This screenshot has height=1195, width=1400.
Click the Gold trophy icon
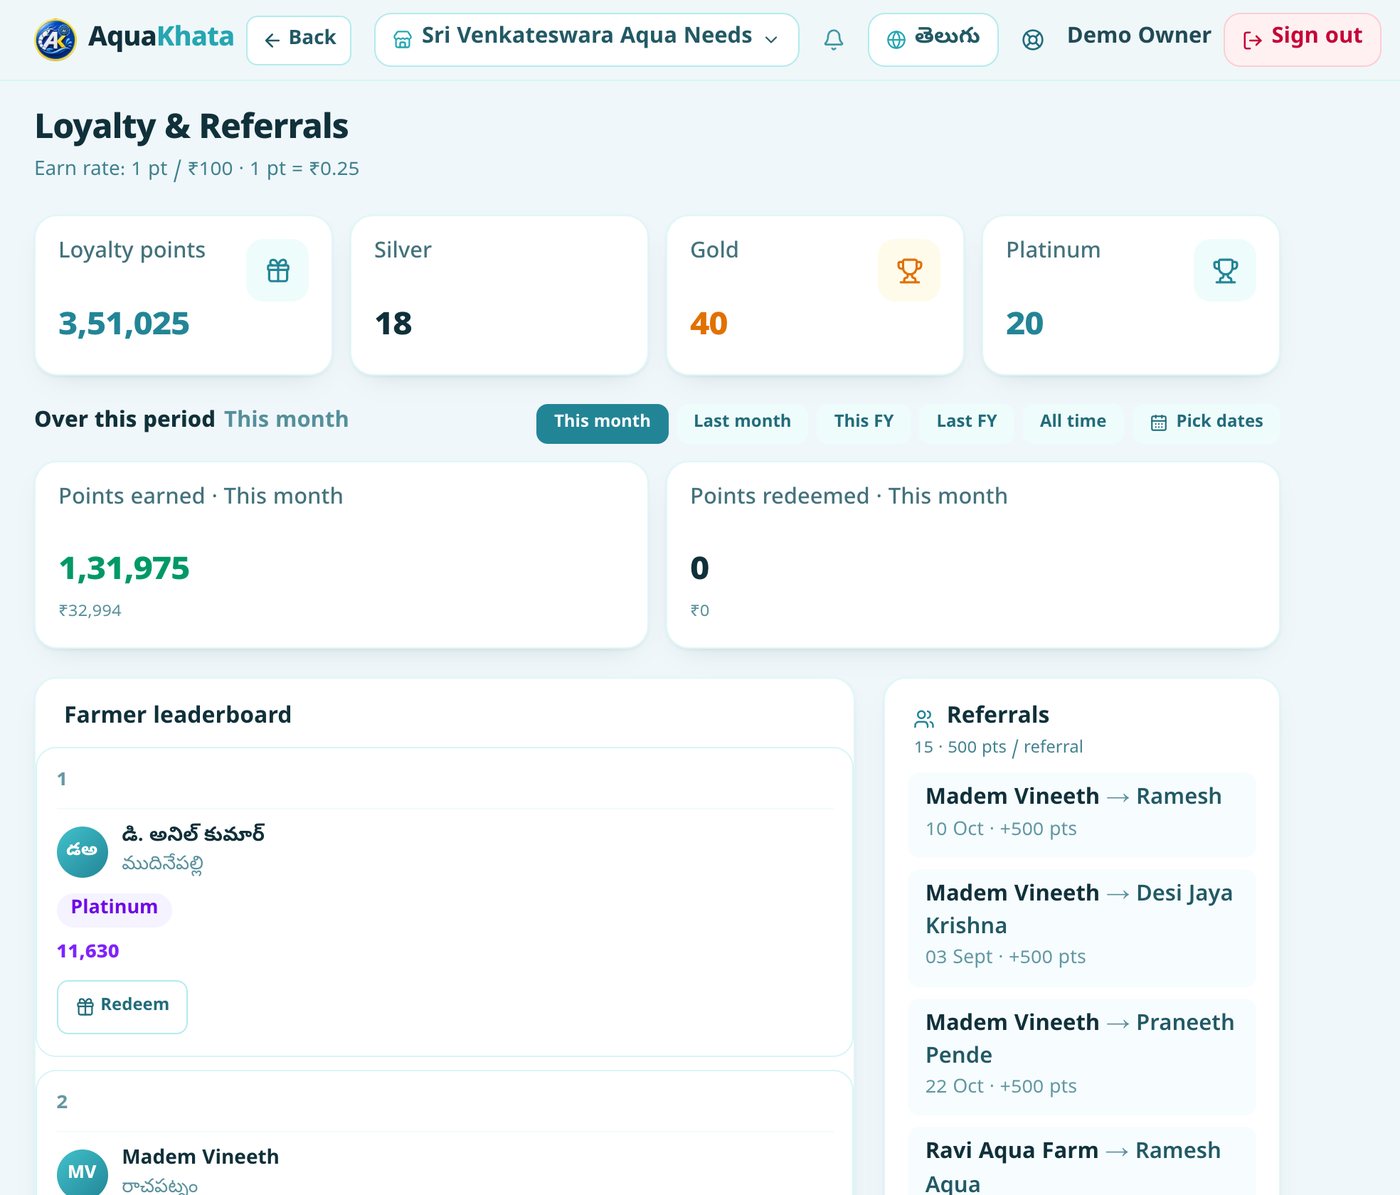tap(909, 270)
